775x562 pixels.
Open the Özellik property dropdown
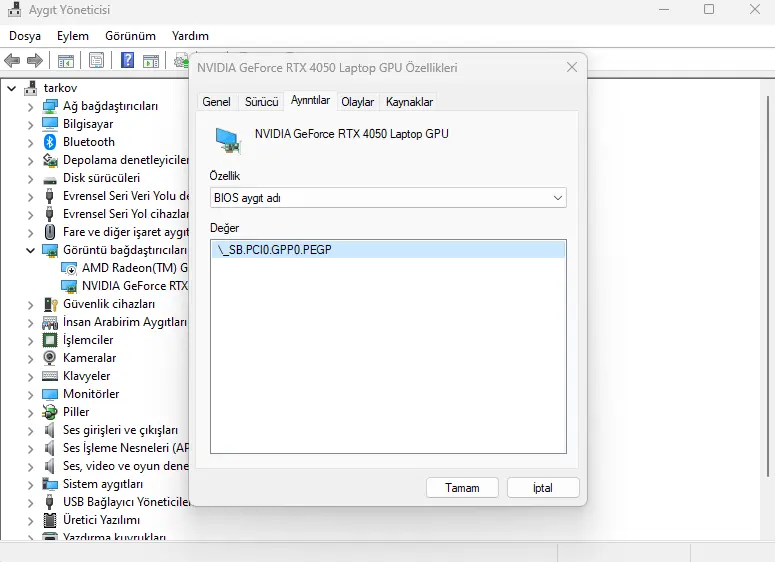[388, 198]
